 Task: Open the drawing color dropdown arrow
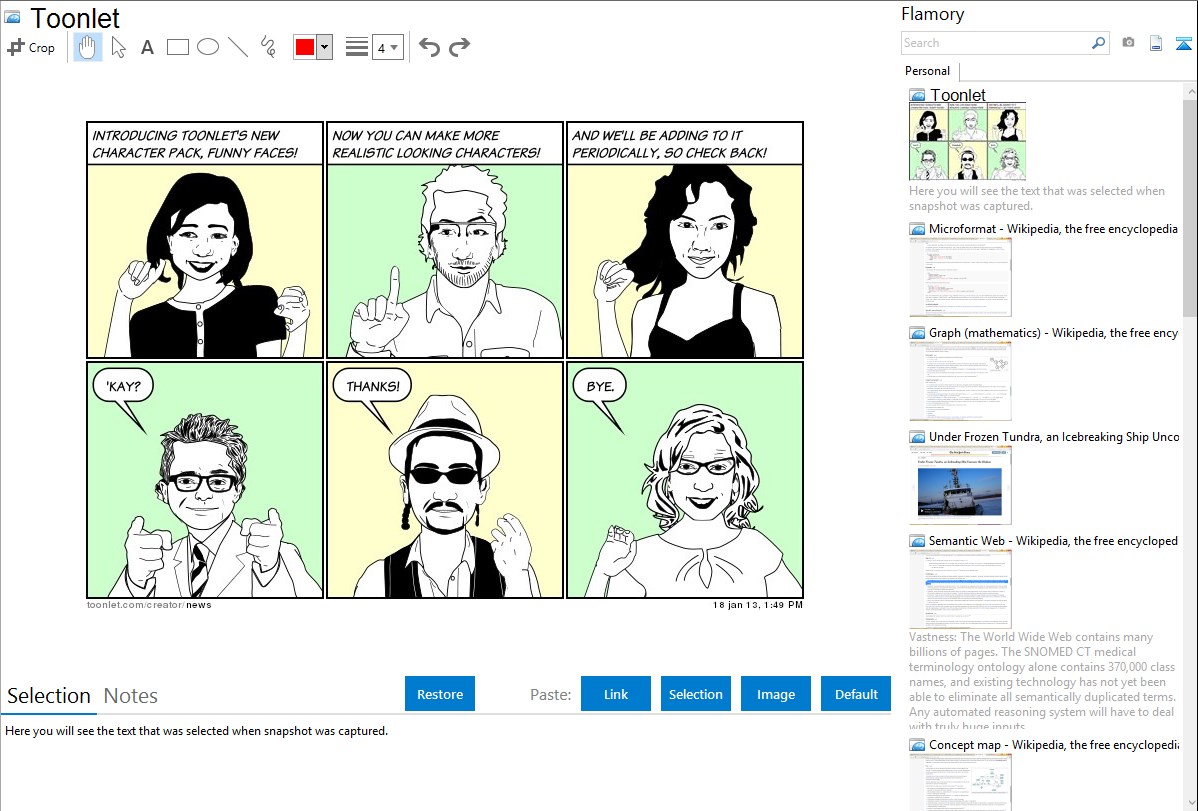325,47
